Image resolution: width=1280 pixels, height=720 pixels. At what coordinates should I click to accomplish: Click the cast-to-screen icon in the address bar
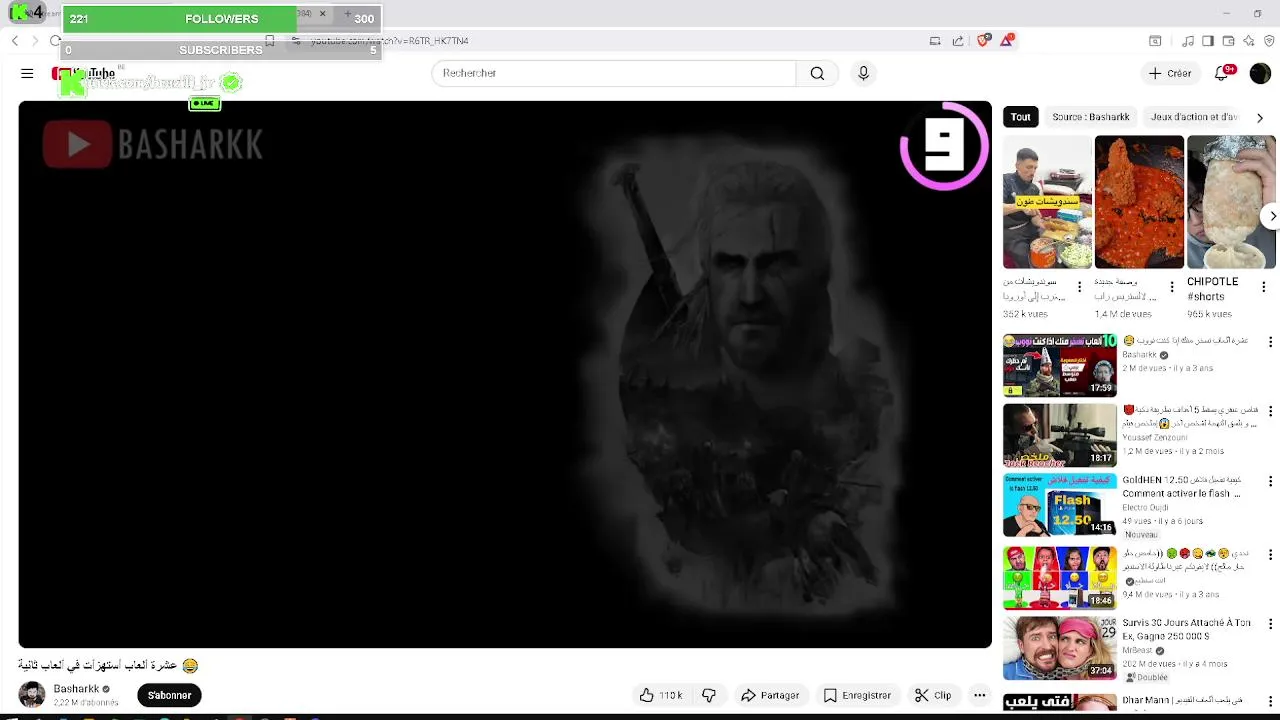point(935,41)
